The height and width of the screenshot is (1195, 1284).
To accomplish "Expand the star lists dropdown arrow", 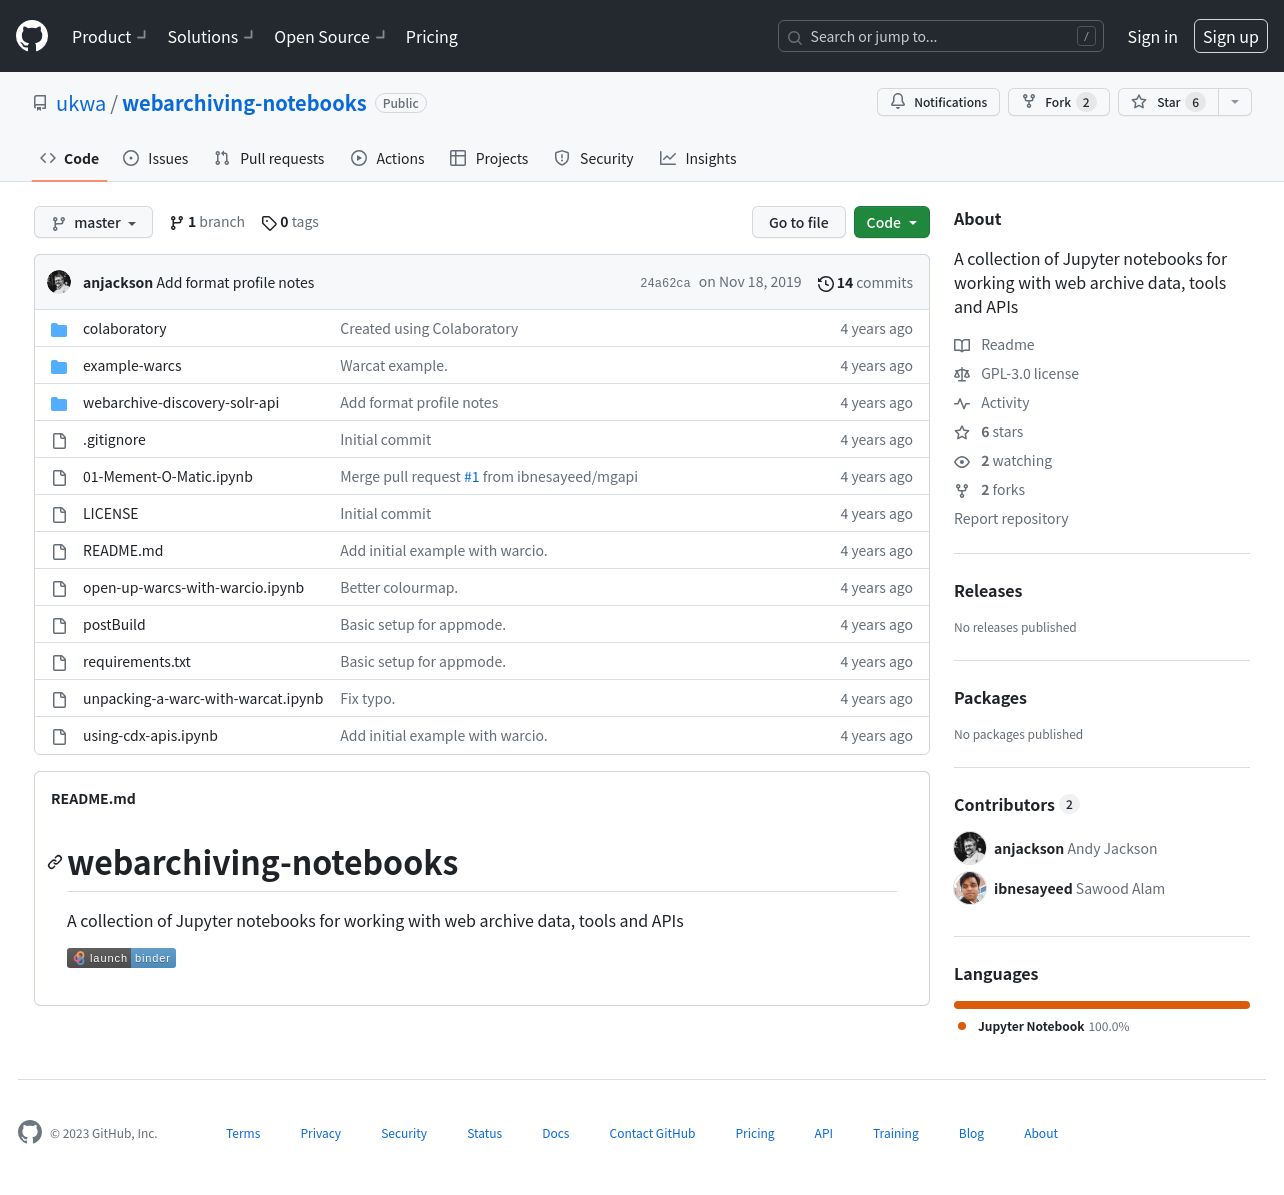I will tap(1235, 102).
